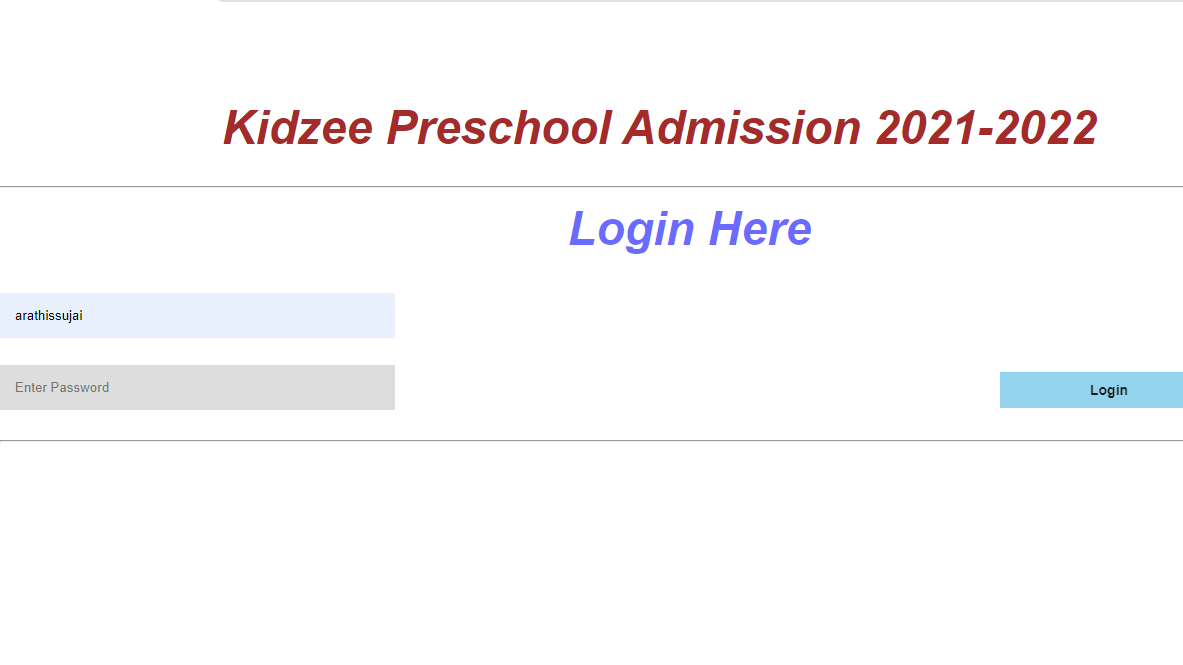The height and width of the screenshot is (665, 1183).
Task: Click the Login button
Action: [1091, 389]
